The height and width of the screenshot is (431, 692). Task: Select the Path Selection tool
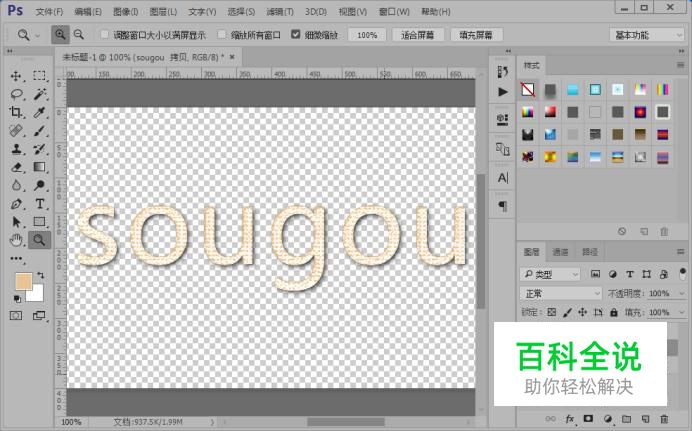point(16,222)
